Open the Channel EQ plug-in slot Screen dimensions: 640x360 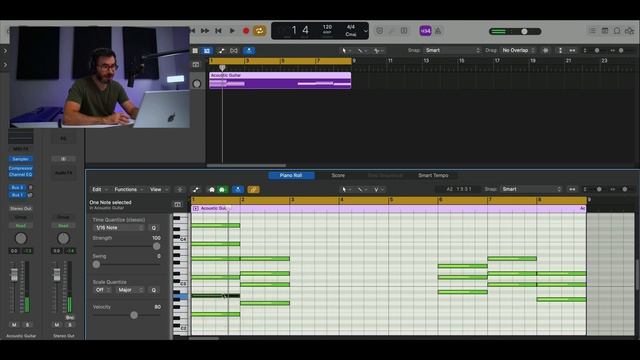coord(20,174)
